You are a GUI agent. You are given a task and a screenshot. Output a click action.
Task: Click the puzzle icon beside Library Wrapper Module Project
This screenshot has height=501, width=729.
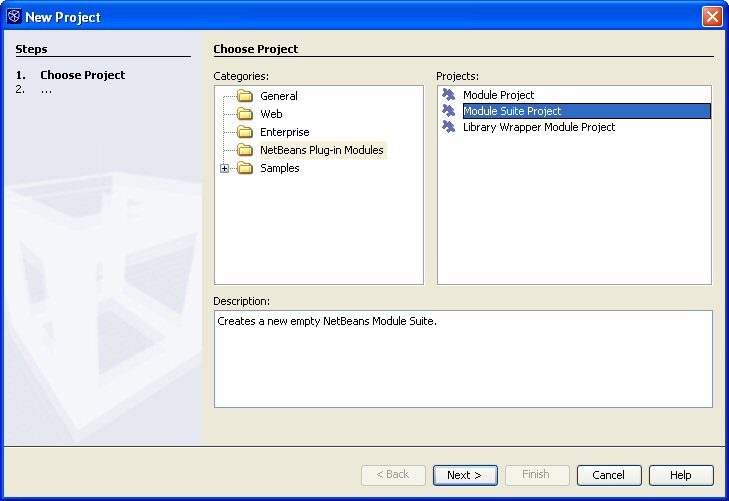coord(449,126)
